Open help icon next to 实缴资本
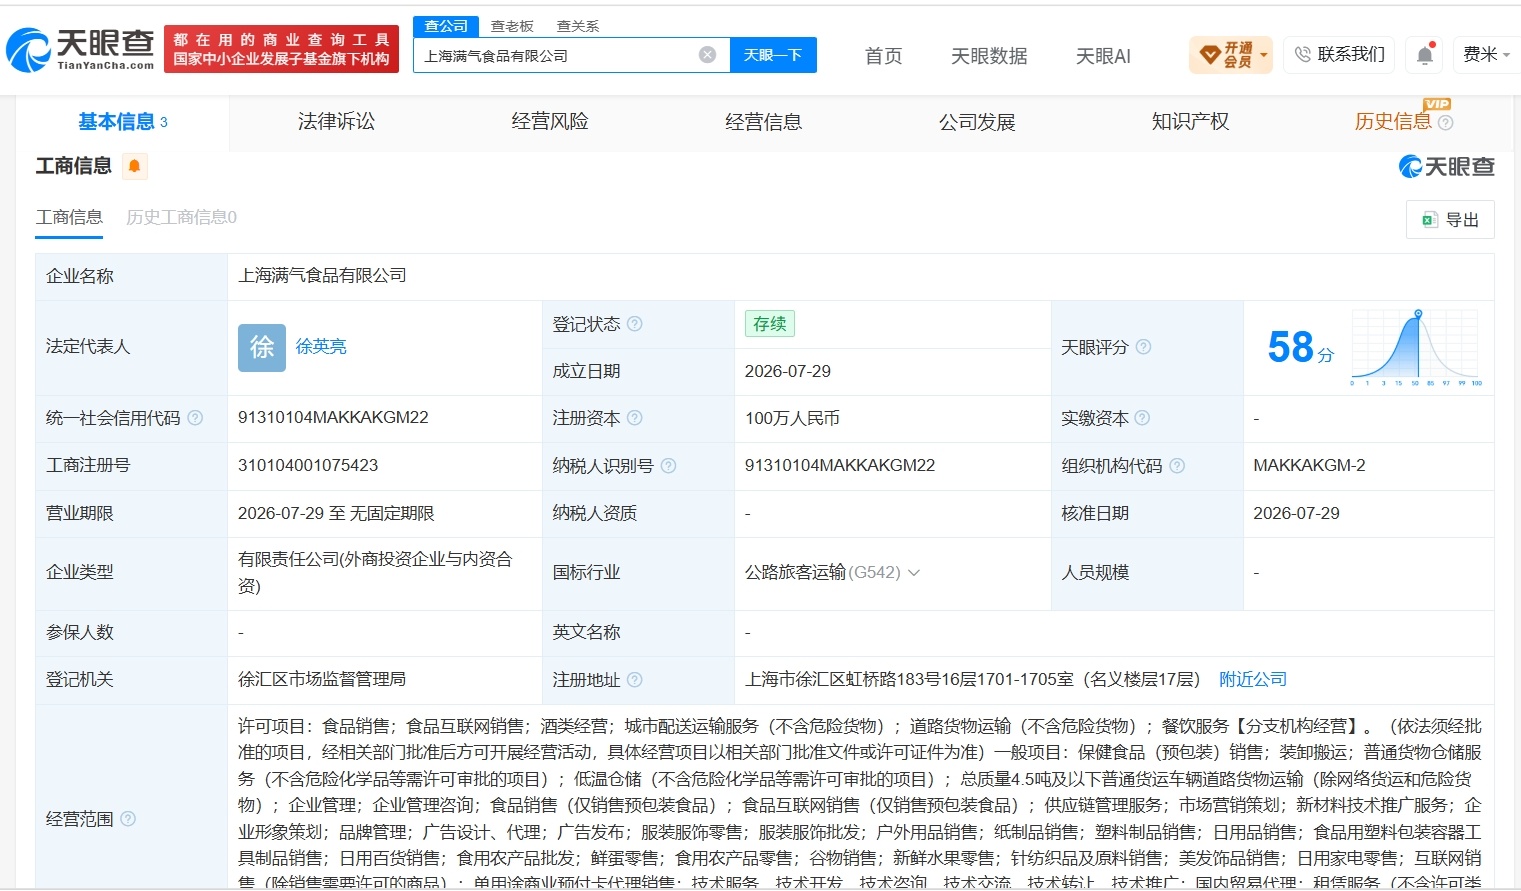 point(1142,418)
